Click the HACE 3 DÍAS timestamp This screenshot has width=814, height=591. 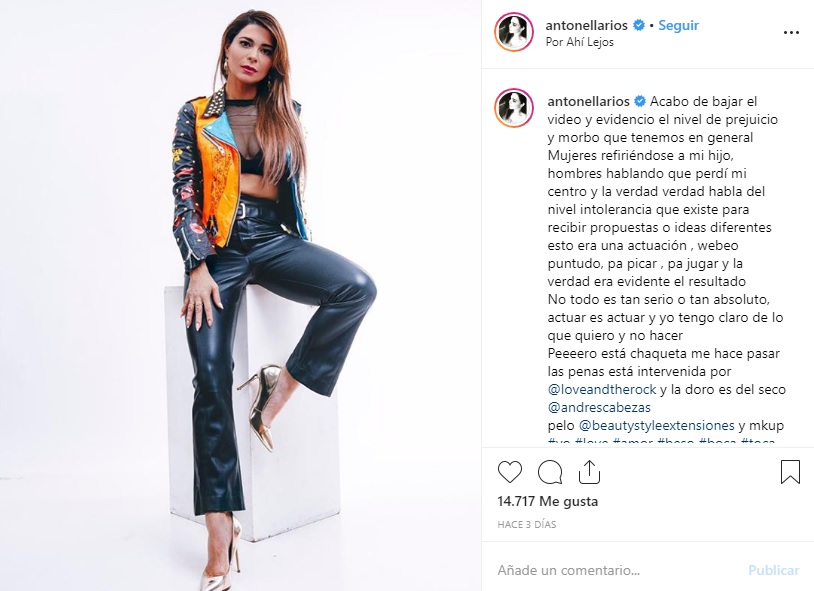[x=527, y=525]
